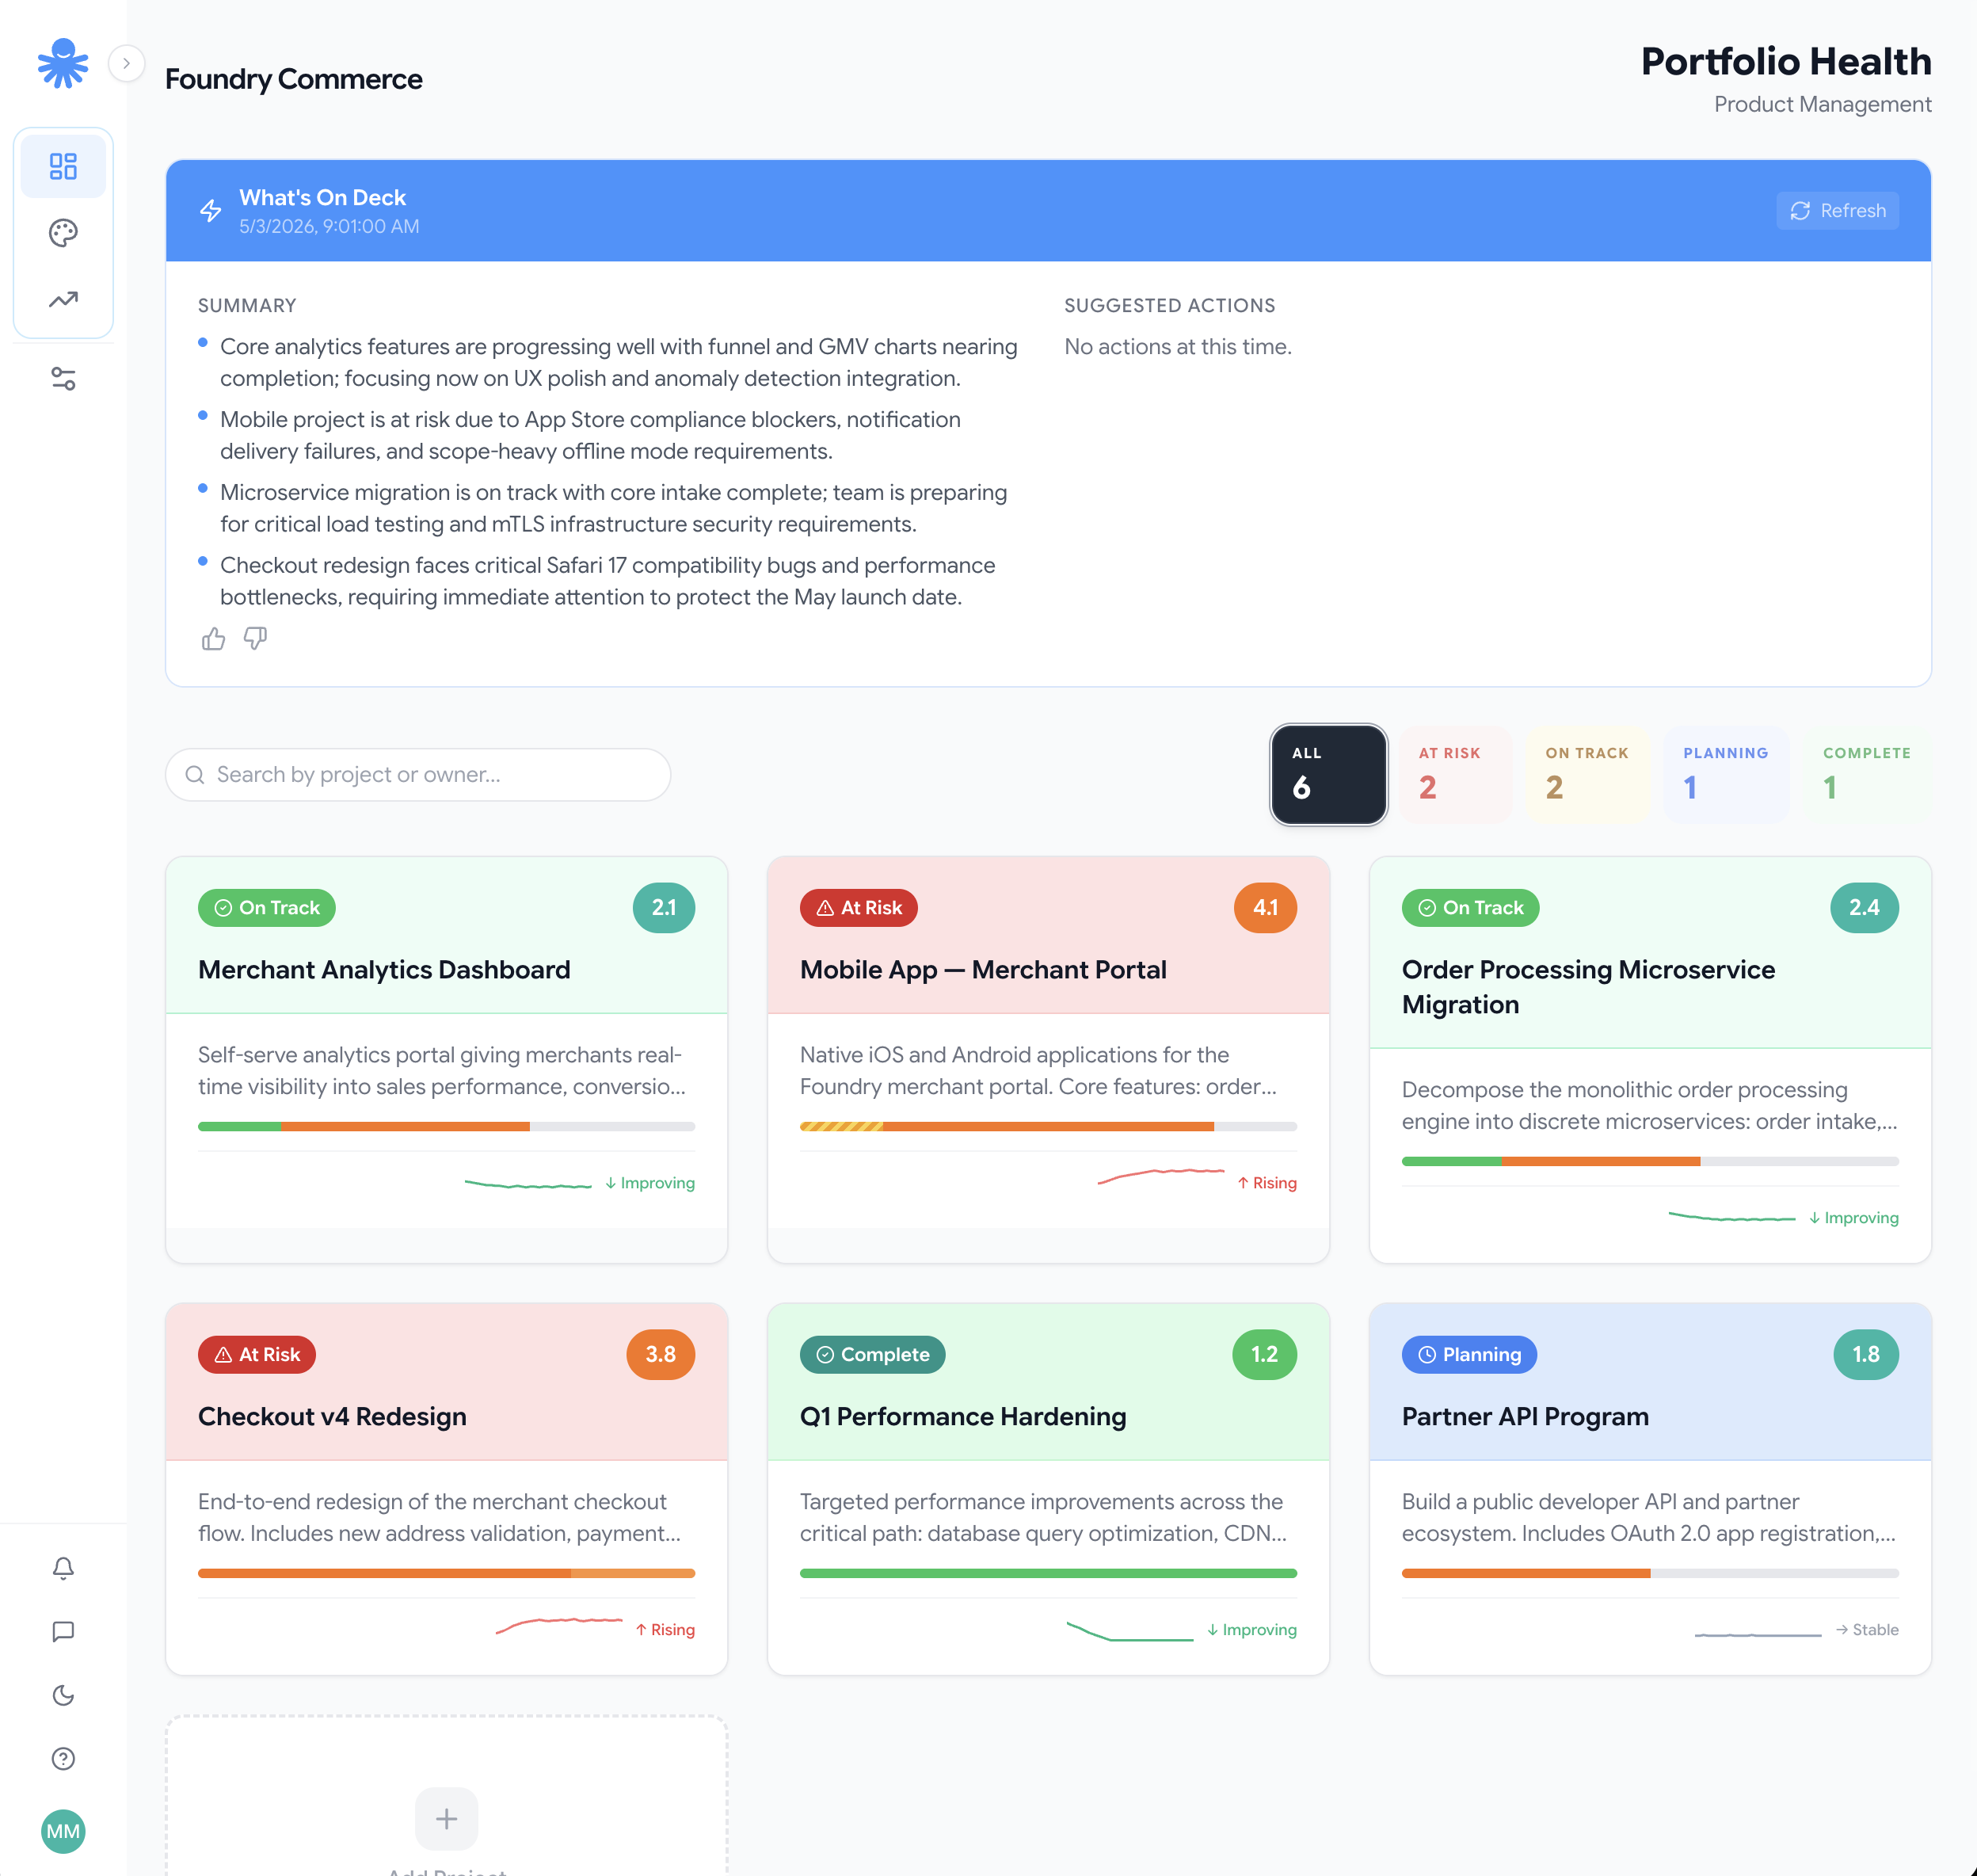Viewport: 1977px width, 1876px height.
Task: Give thumbs down to the summary
Action: pos(256,639)
